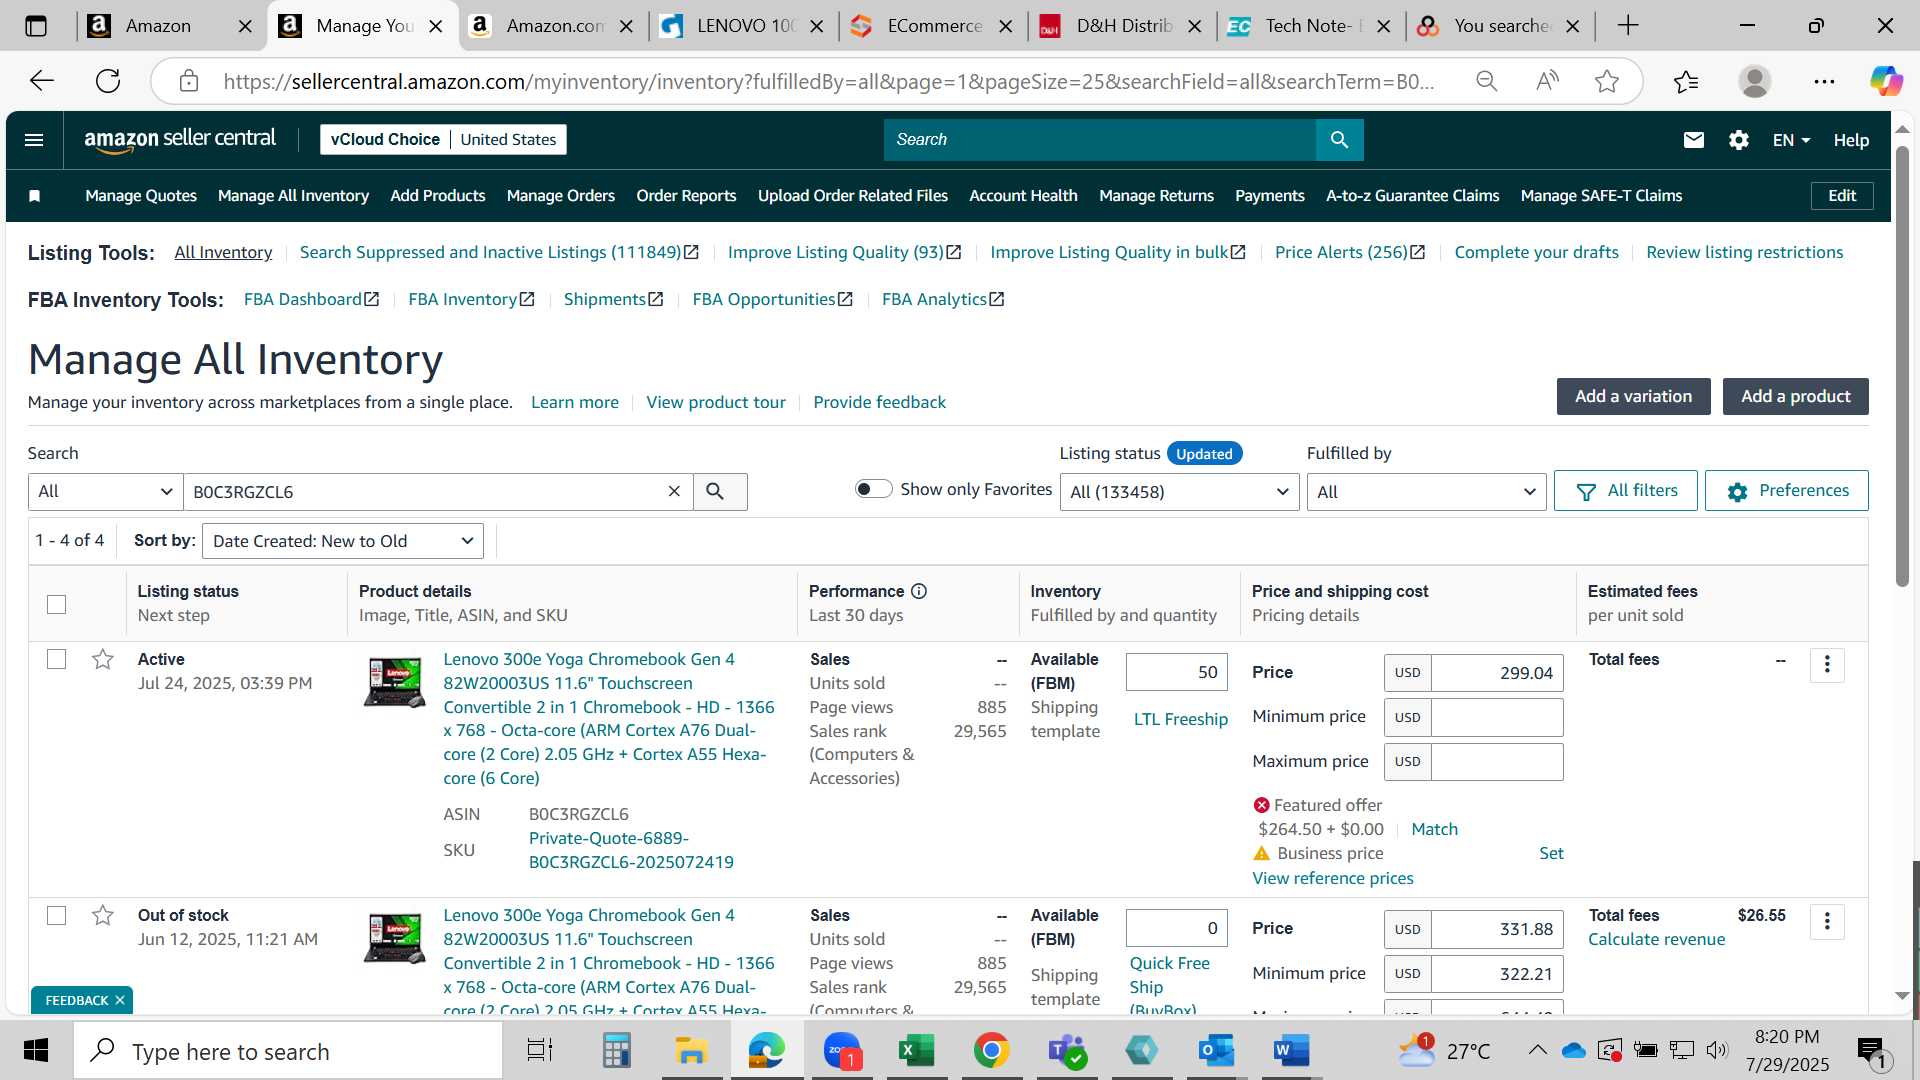This screenshot has width=1920, height=1080.
Task: Click Match link under Featured offer
Action: 1434,829
